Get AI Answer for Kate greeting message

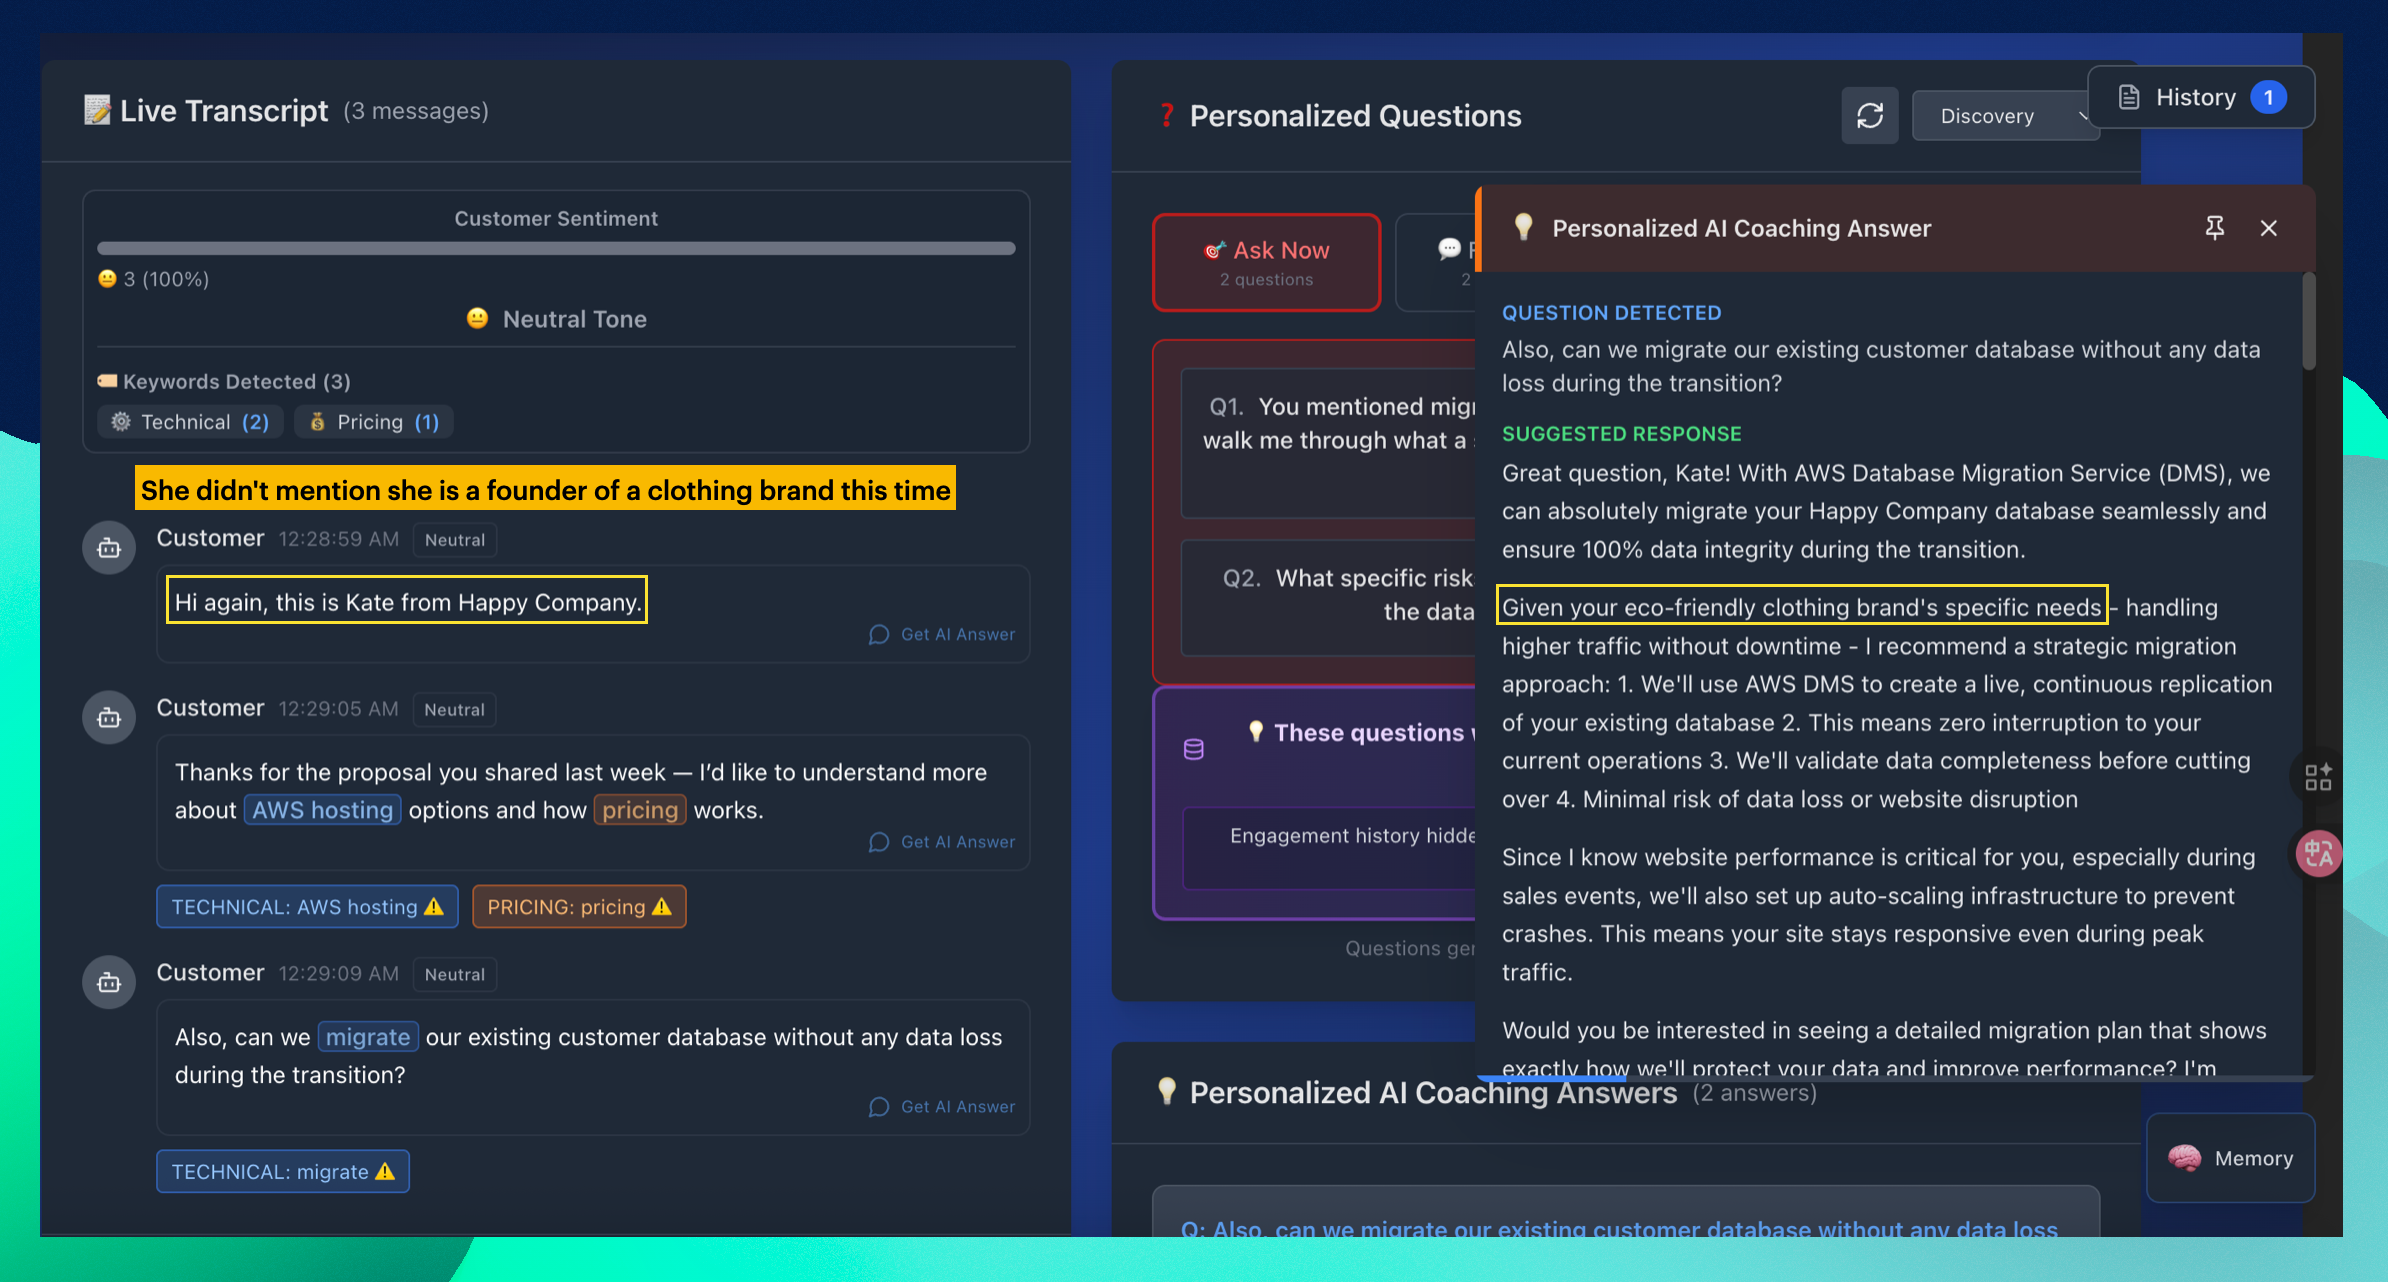(x=941, y=634)
